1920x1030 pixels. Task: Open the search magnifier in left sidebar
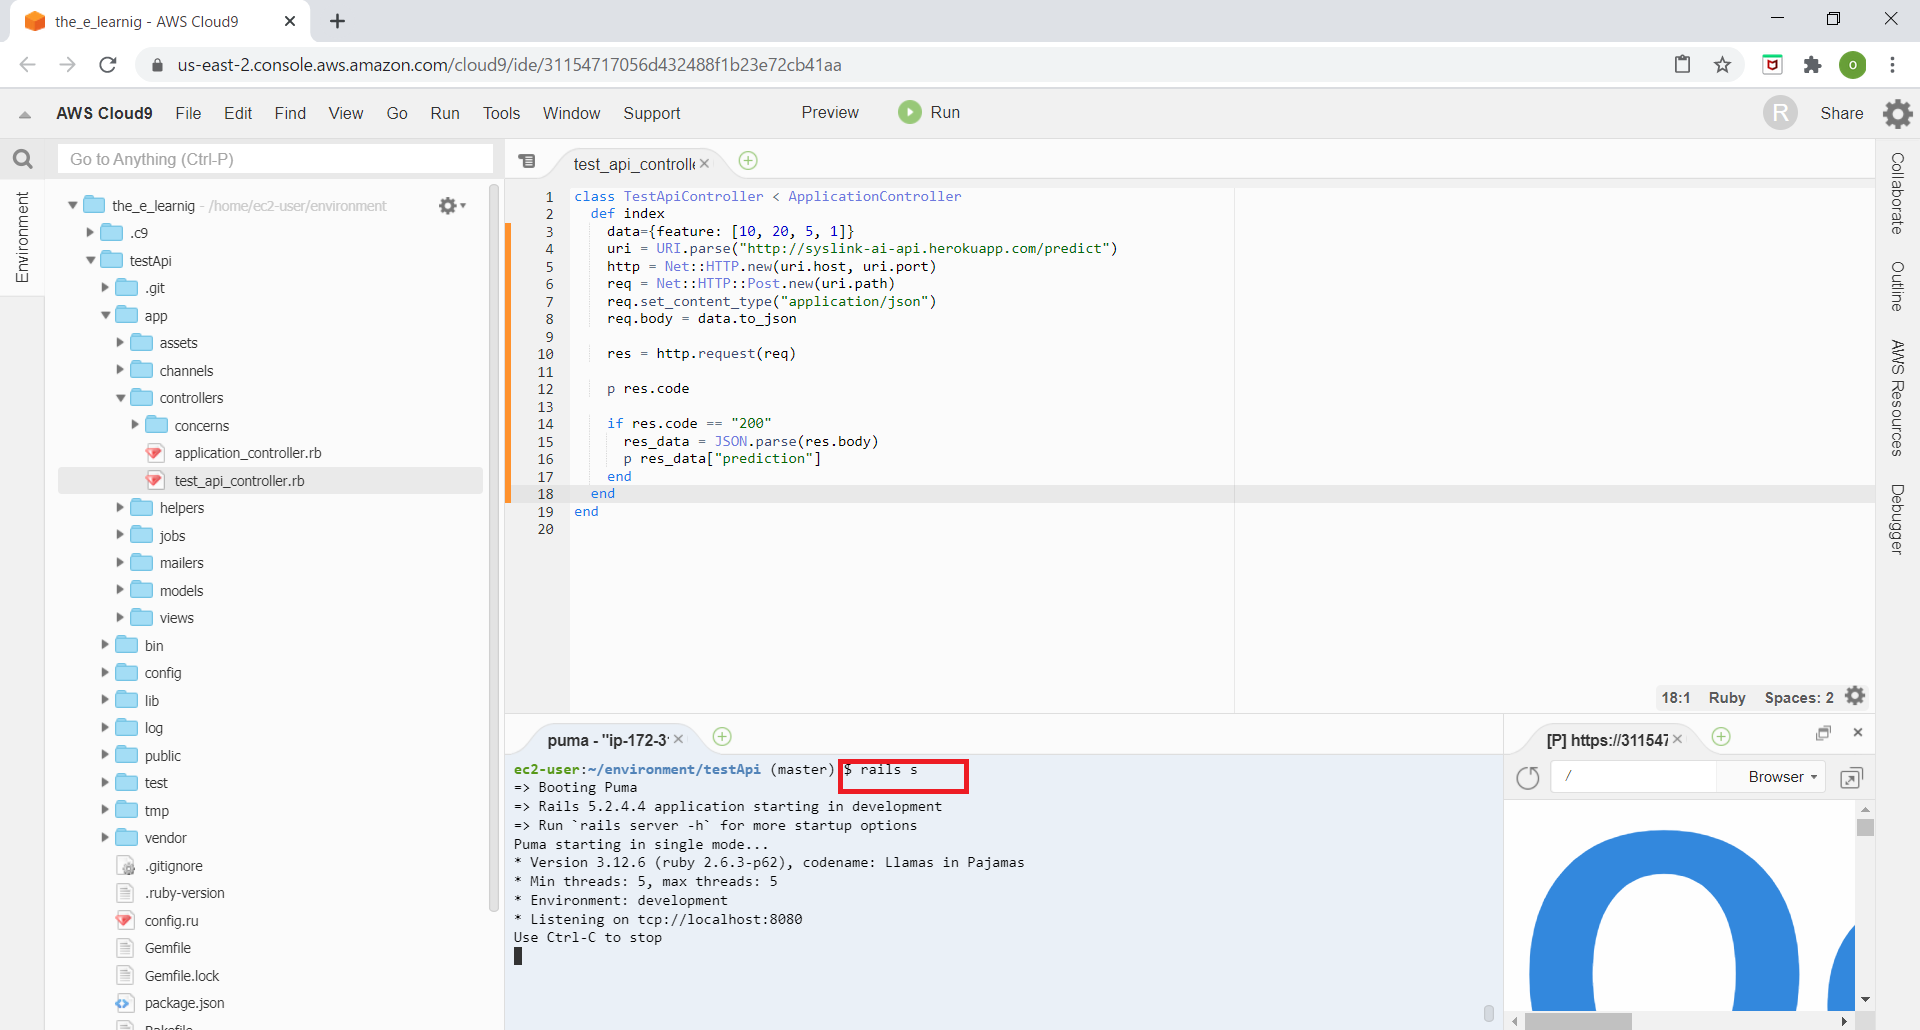[x=22, y=159]
